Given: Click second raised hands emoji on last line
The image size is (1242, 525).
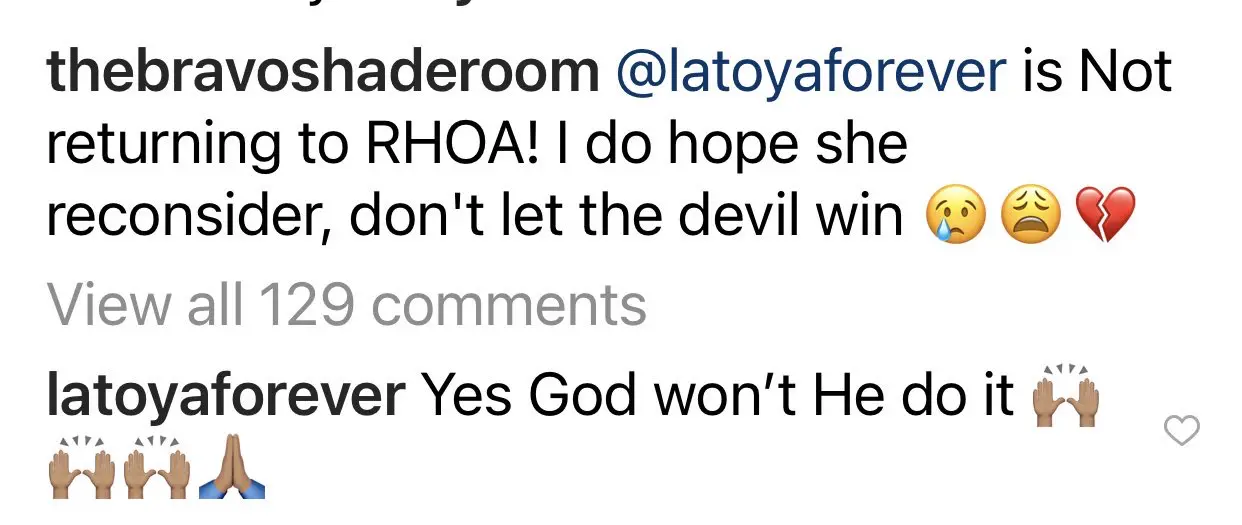Looking at the screenshot, I should pyautogui.click(x=155, y=467).
